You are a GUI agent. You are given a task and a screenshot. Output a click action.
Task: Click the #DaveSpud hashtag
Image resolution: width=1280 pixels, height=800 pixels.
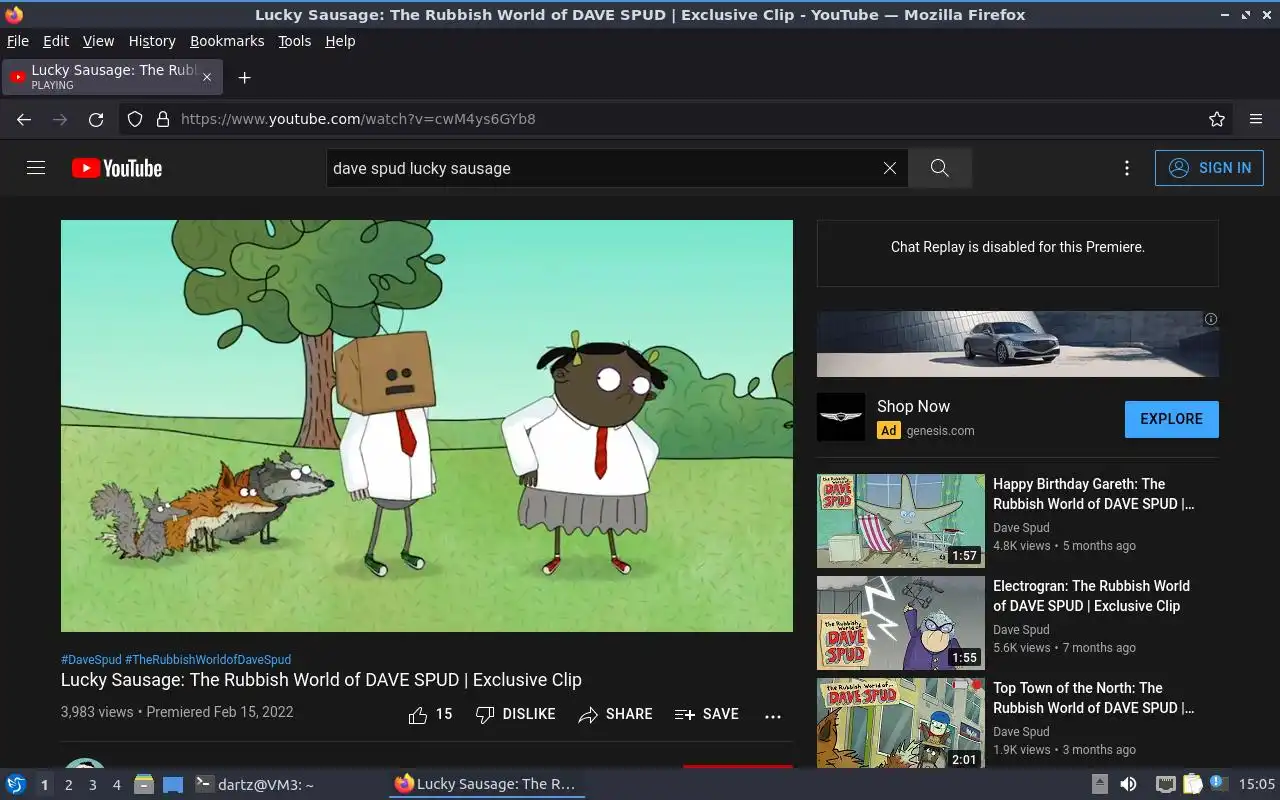[91, 660]
